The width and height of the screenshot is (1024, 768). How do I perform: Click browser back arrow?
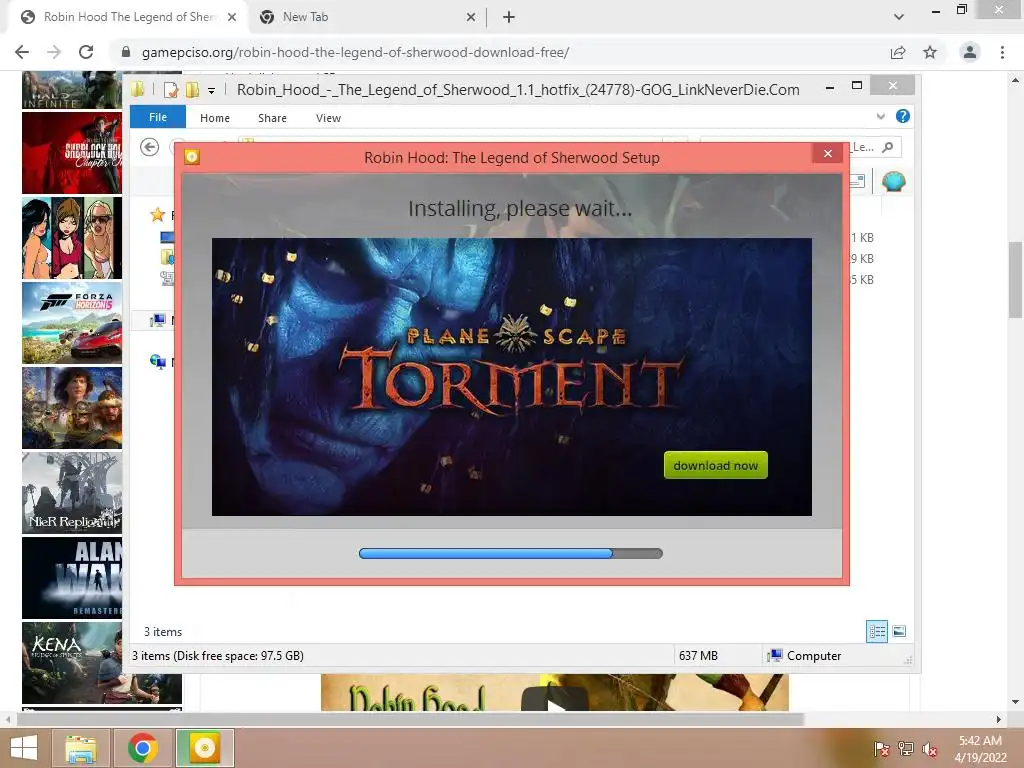click(x=22, y=52)
